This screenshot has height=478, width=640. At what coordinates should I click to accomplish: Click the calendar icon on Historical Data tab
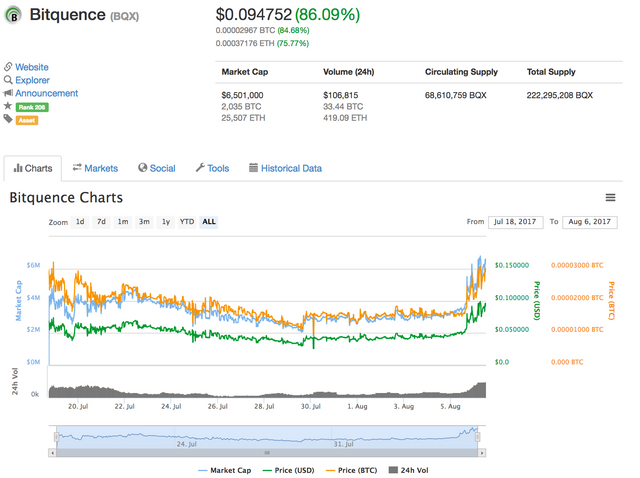pos(253,167)
